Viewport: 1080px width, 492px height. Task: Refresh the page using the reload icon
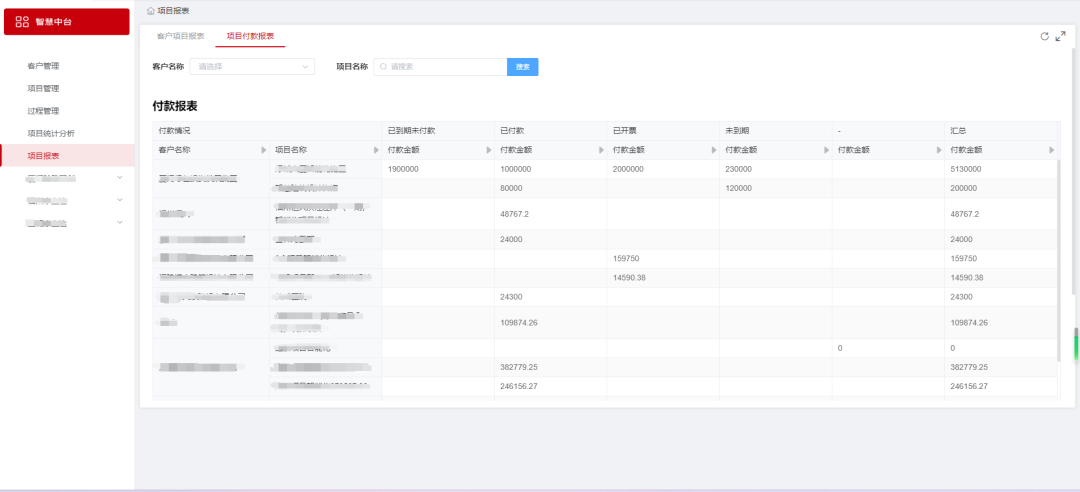[1044, 37]
